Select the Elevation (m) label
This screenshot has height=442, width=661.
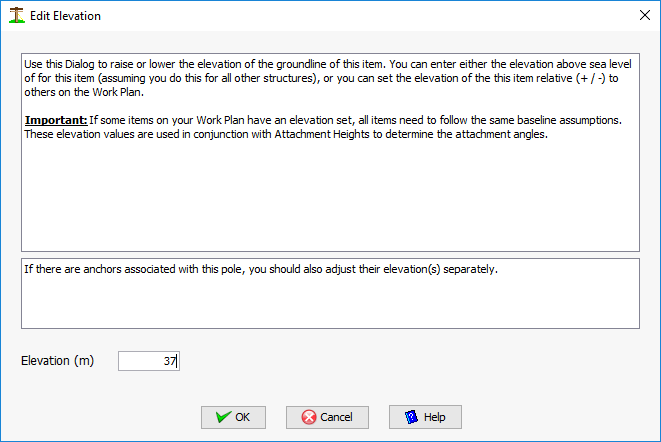[57, 361]
